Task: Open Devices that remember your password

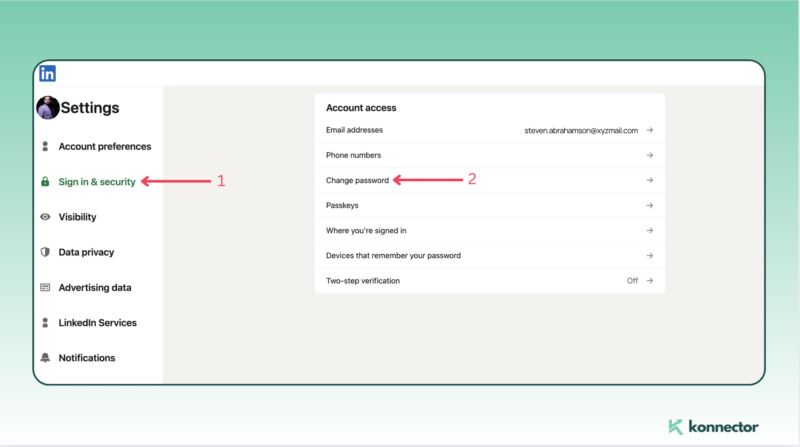Action: pos(393,255)
